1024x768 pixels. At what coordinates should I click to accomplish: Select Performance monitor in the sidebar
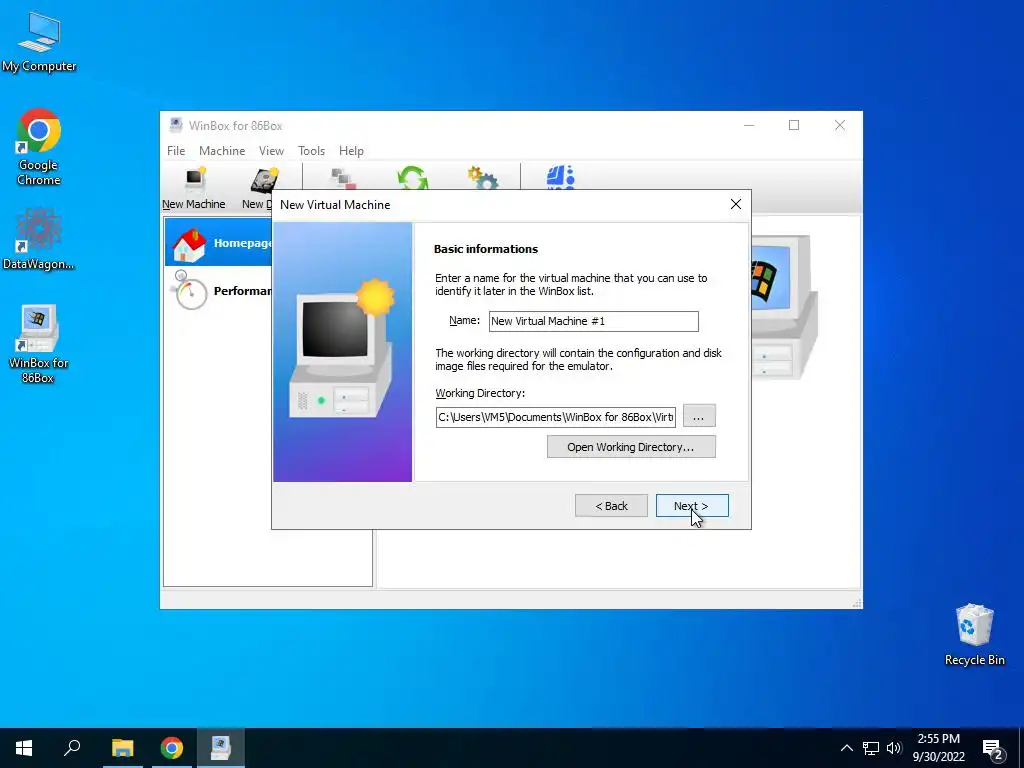coord(219,291)
